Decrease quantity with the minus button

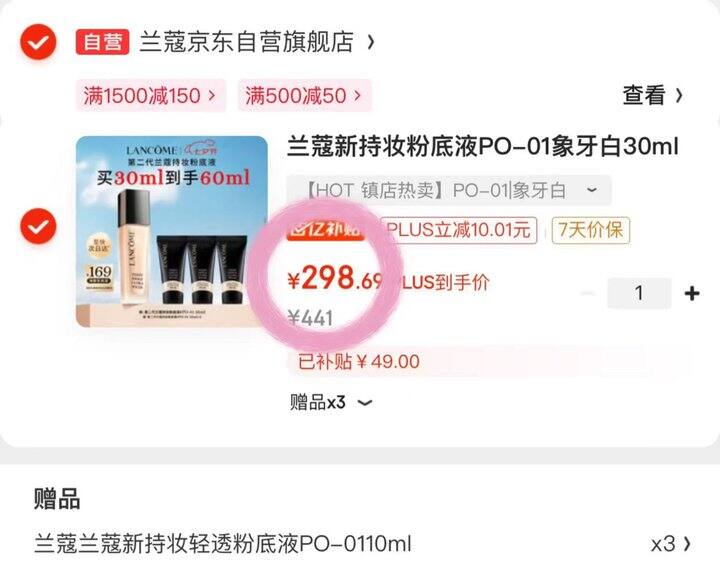(588, 293)
